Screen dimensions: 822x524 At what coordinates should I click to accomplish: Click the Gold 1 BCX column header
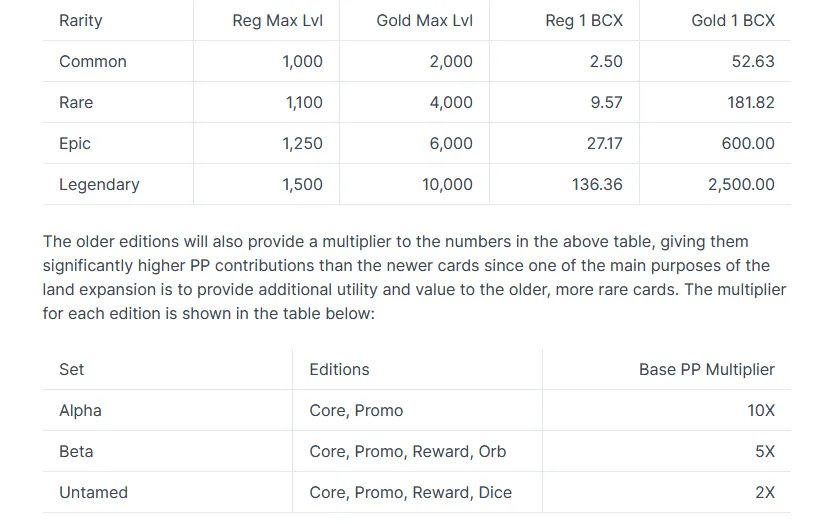[x=733, y=20]
